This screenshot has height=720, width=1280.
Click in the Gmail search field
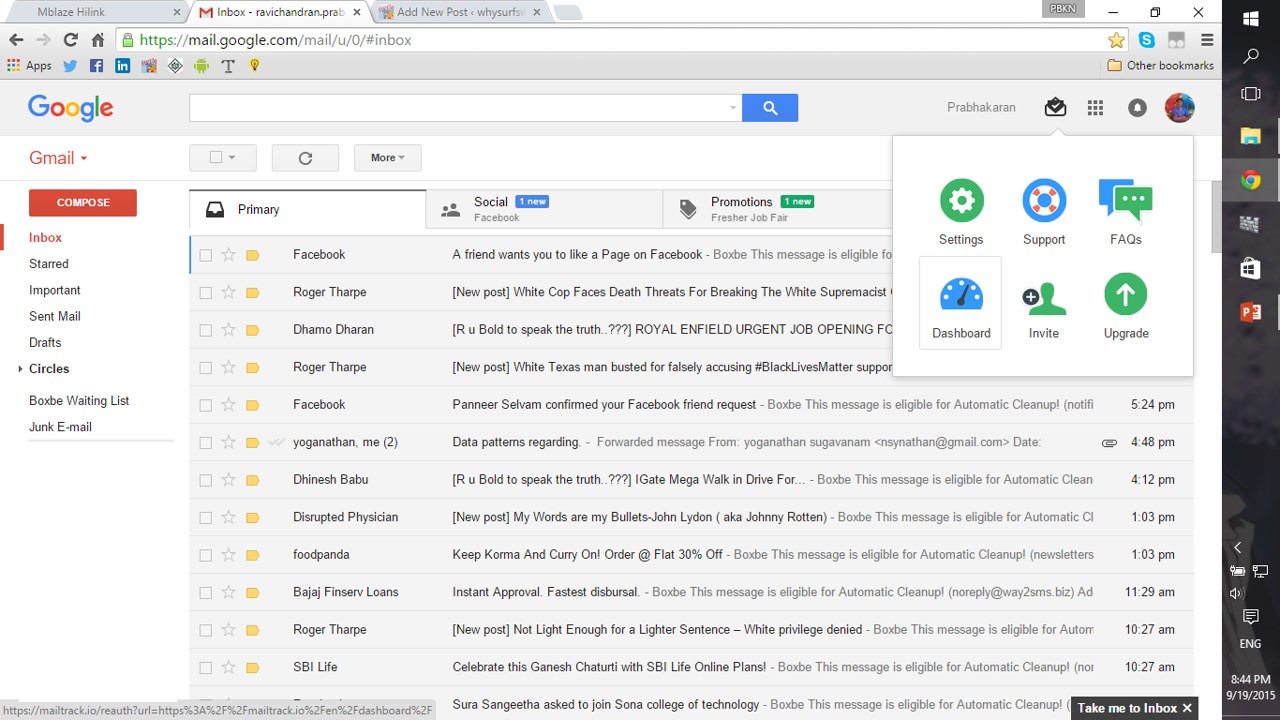tap(458, 108)
